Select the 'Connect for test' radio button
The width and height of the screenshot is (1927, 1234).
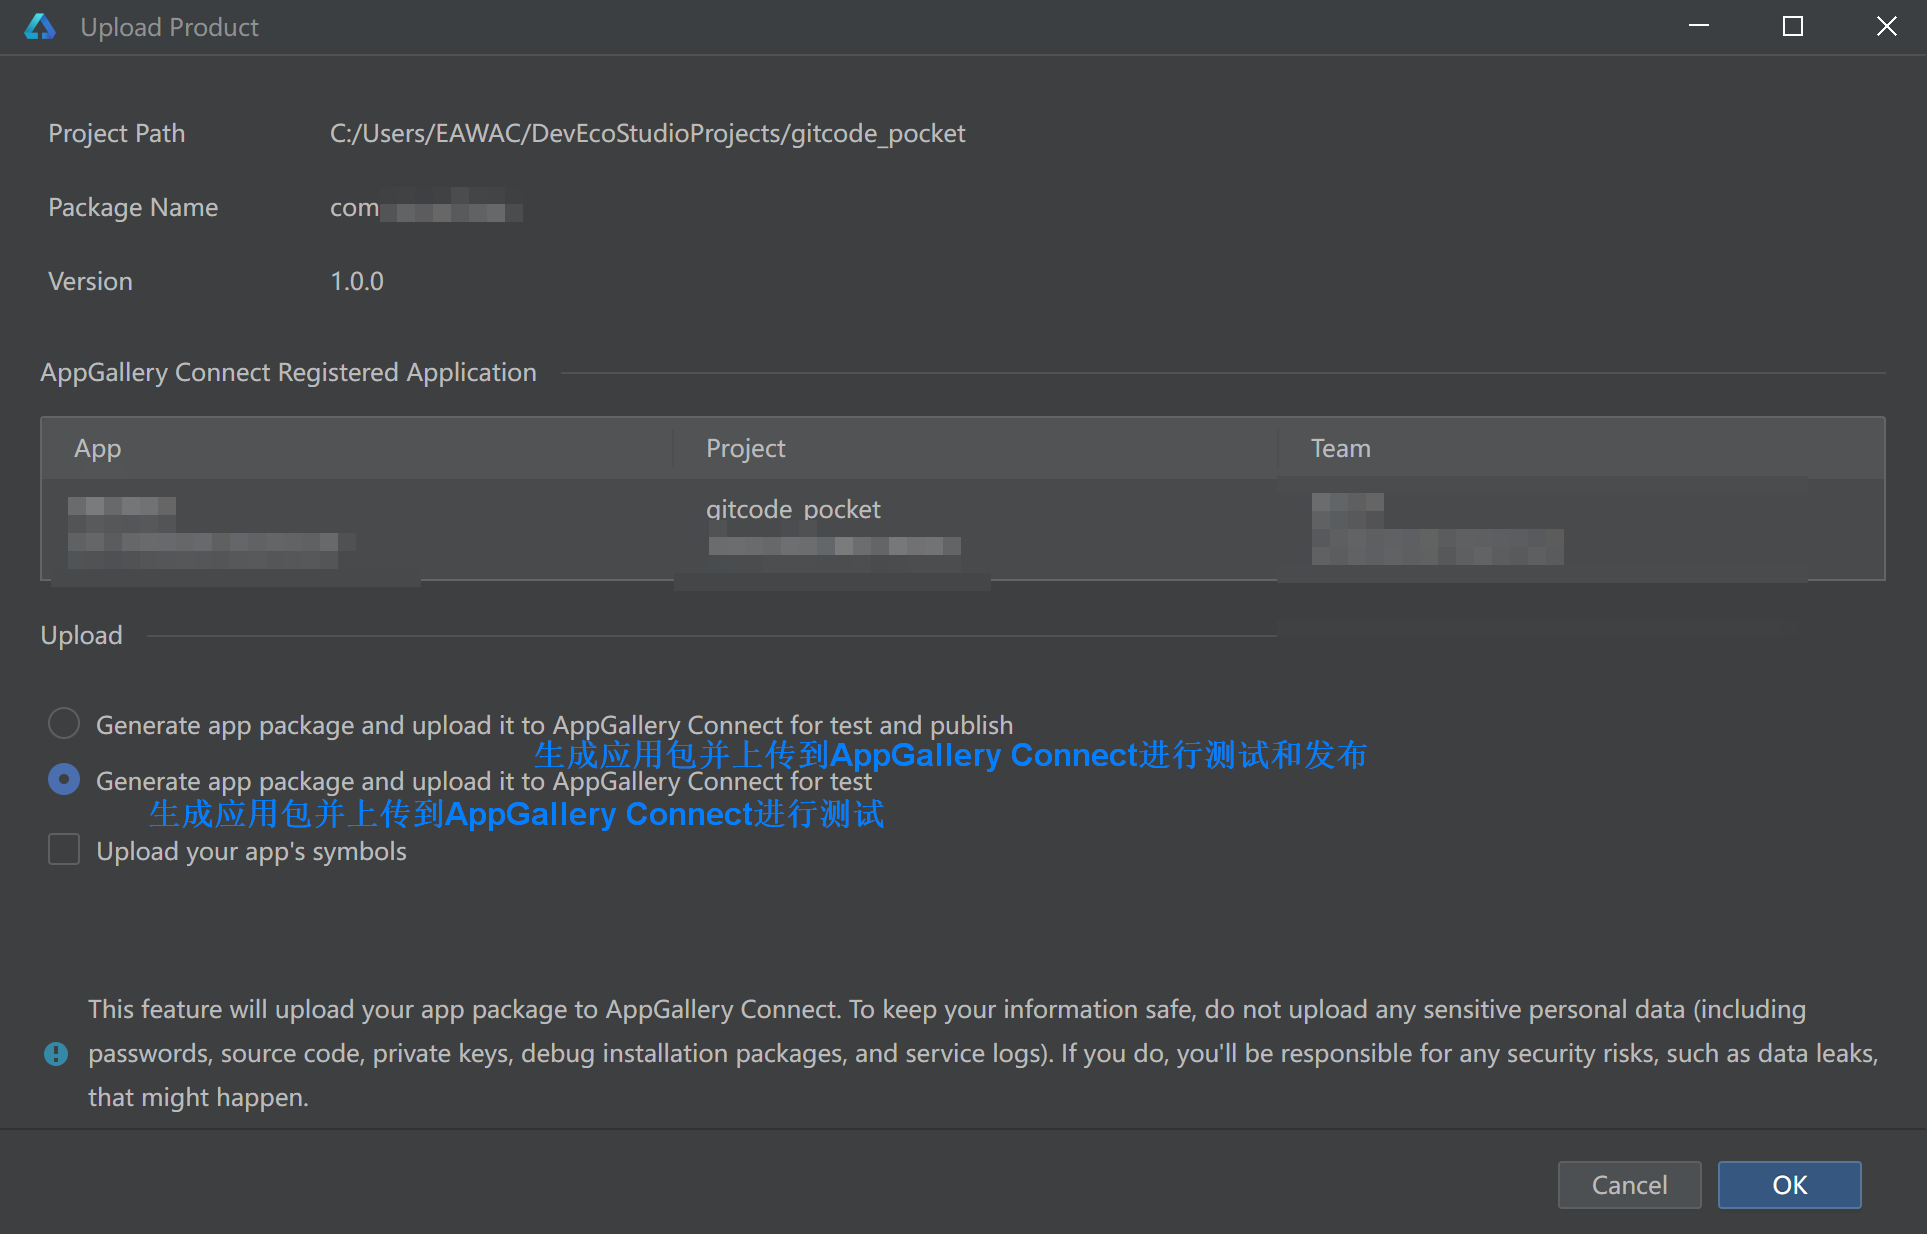tap(64, 779)
